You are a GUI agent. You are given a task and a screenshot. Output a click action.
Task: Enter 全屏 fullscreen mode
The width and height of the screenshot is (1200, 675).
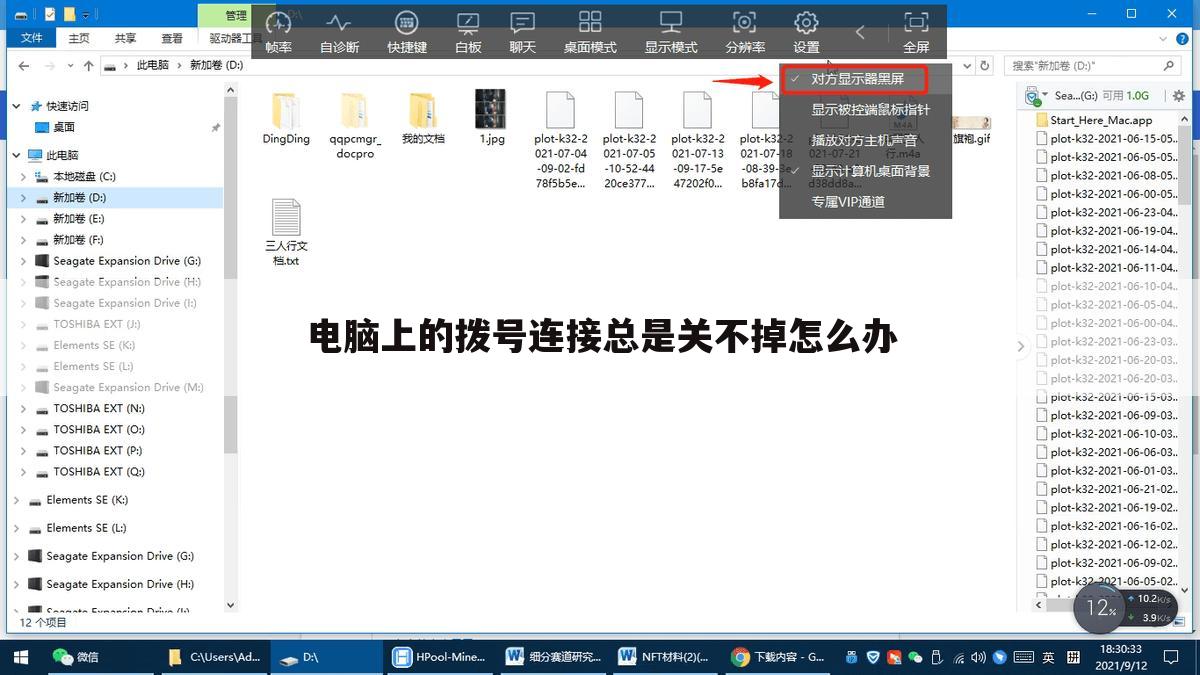916,30
